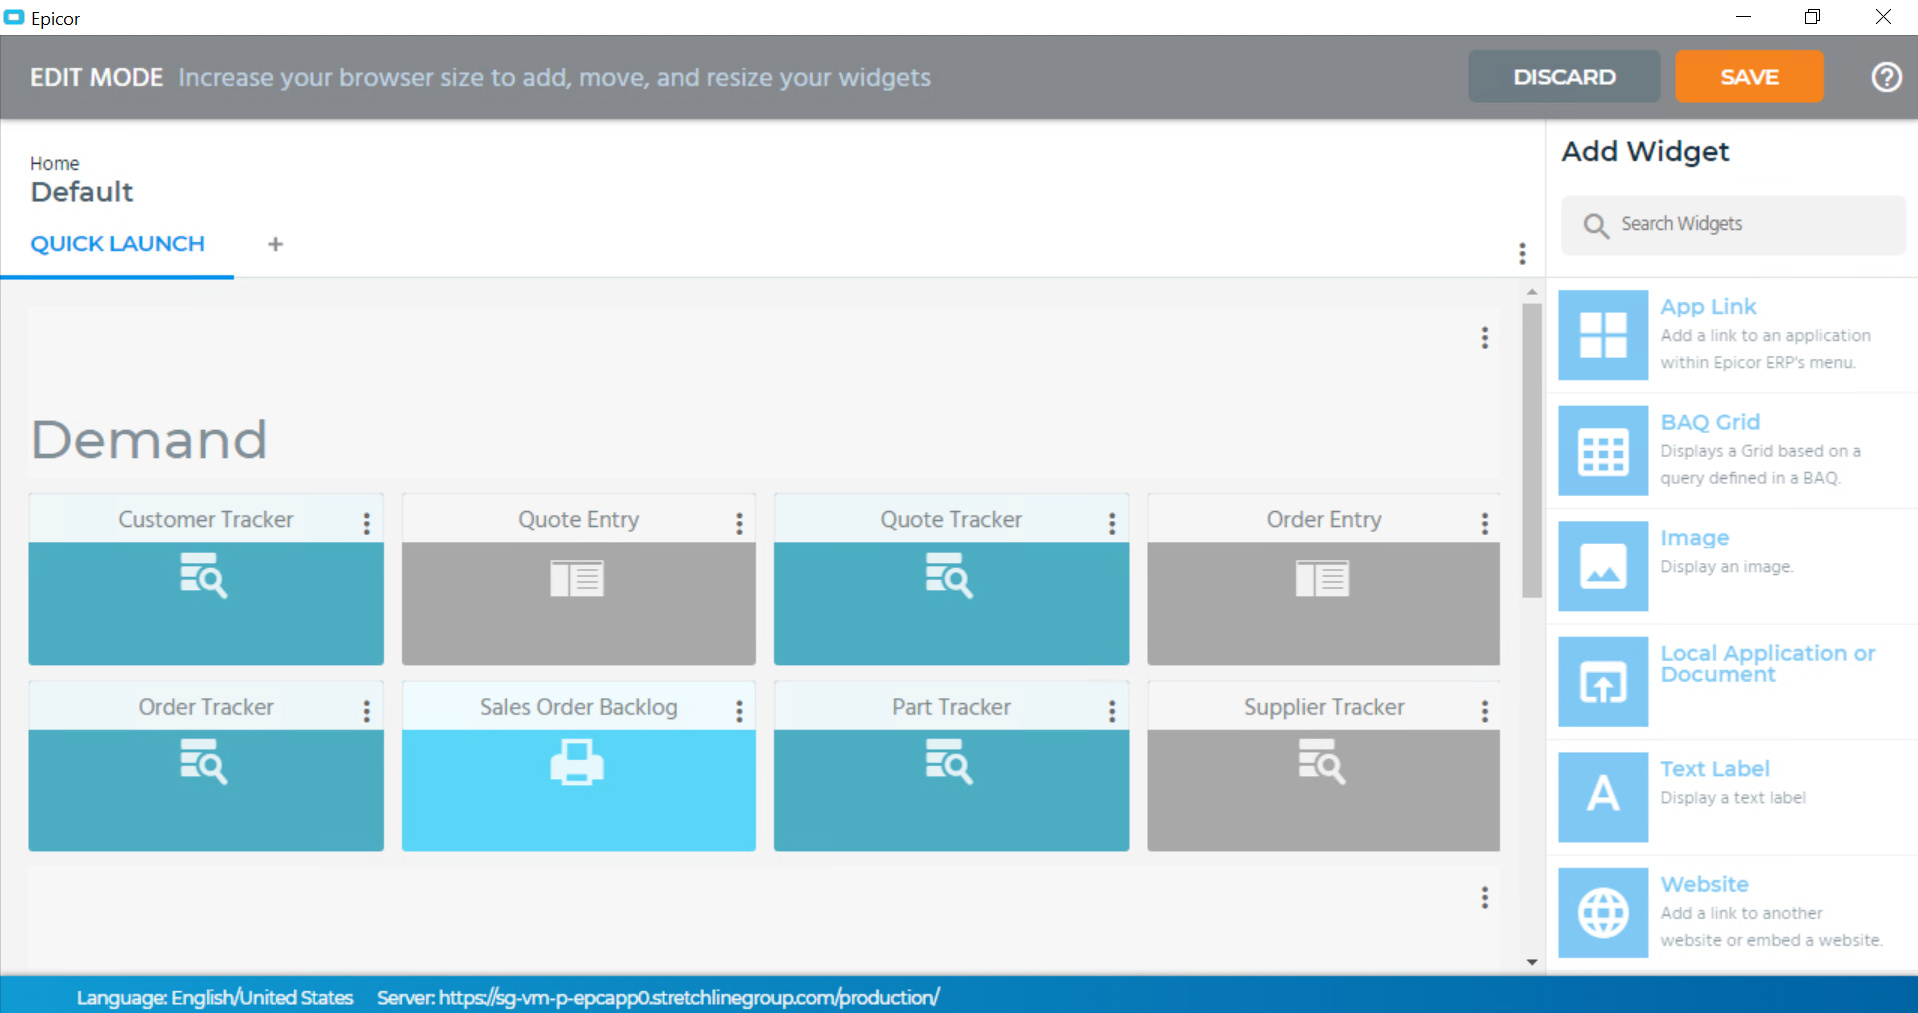Open options menu of section below Demand
The width and height of the screenshot is (1918, 1013).
point(1485,897)
